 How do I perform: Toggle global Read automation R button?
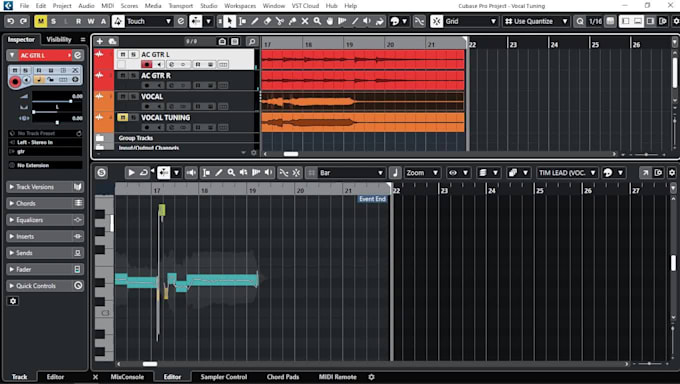point(78,21)
